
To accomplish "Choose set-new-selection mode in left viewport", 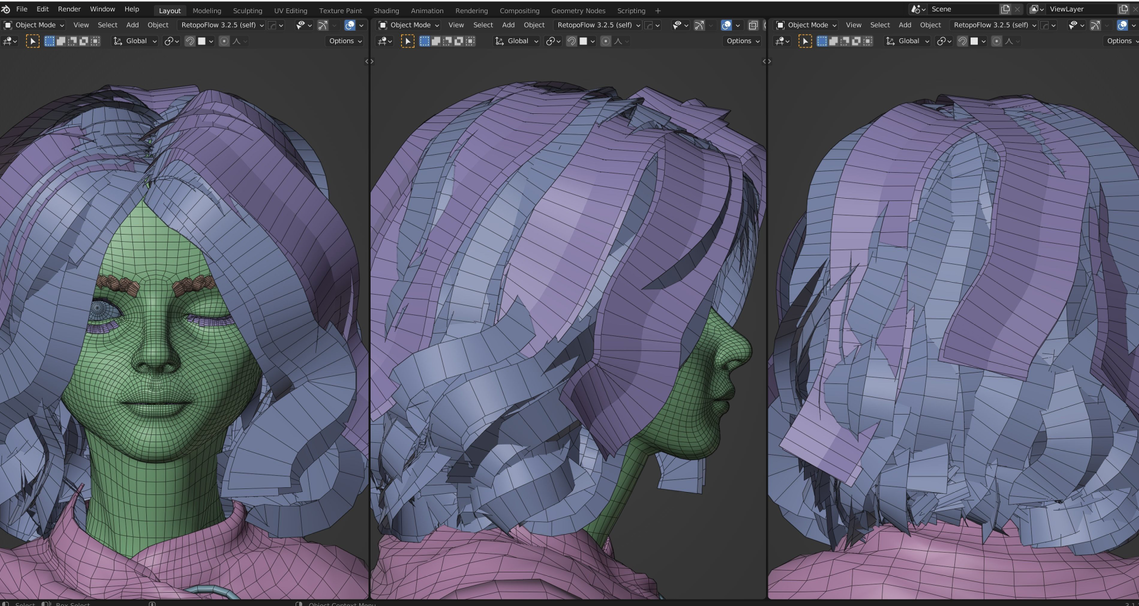I will click(49, 41).
